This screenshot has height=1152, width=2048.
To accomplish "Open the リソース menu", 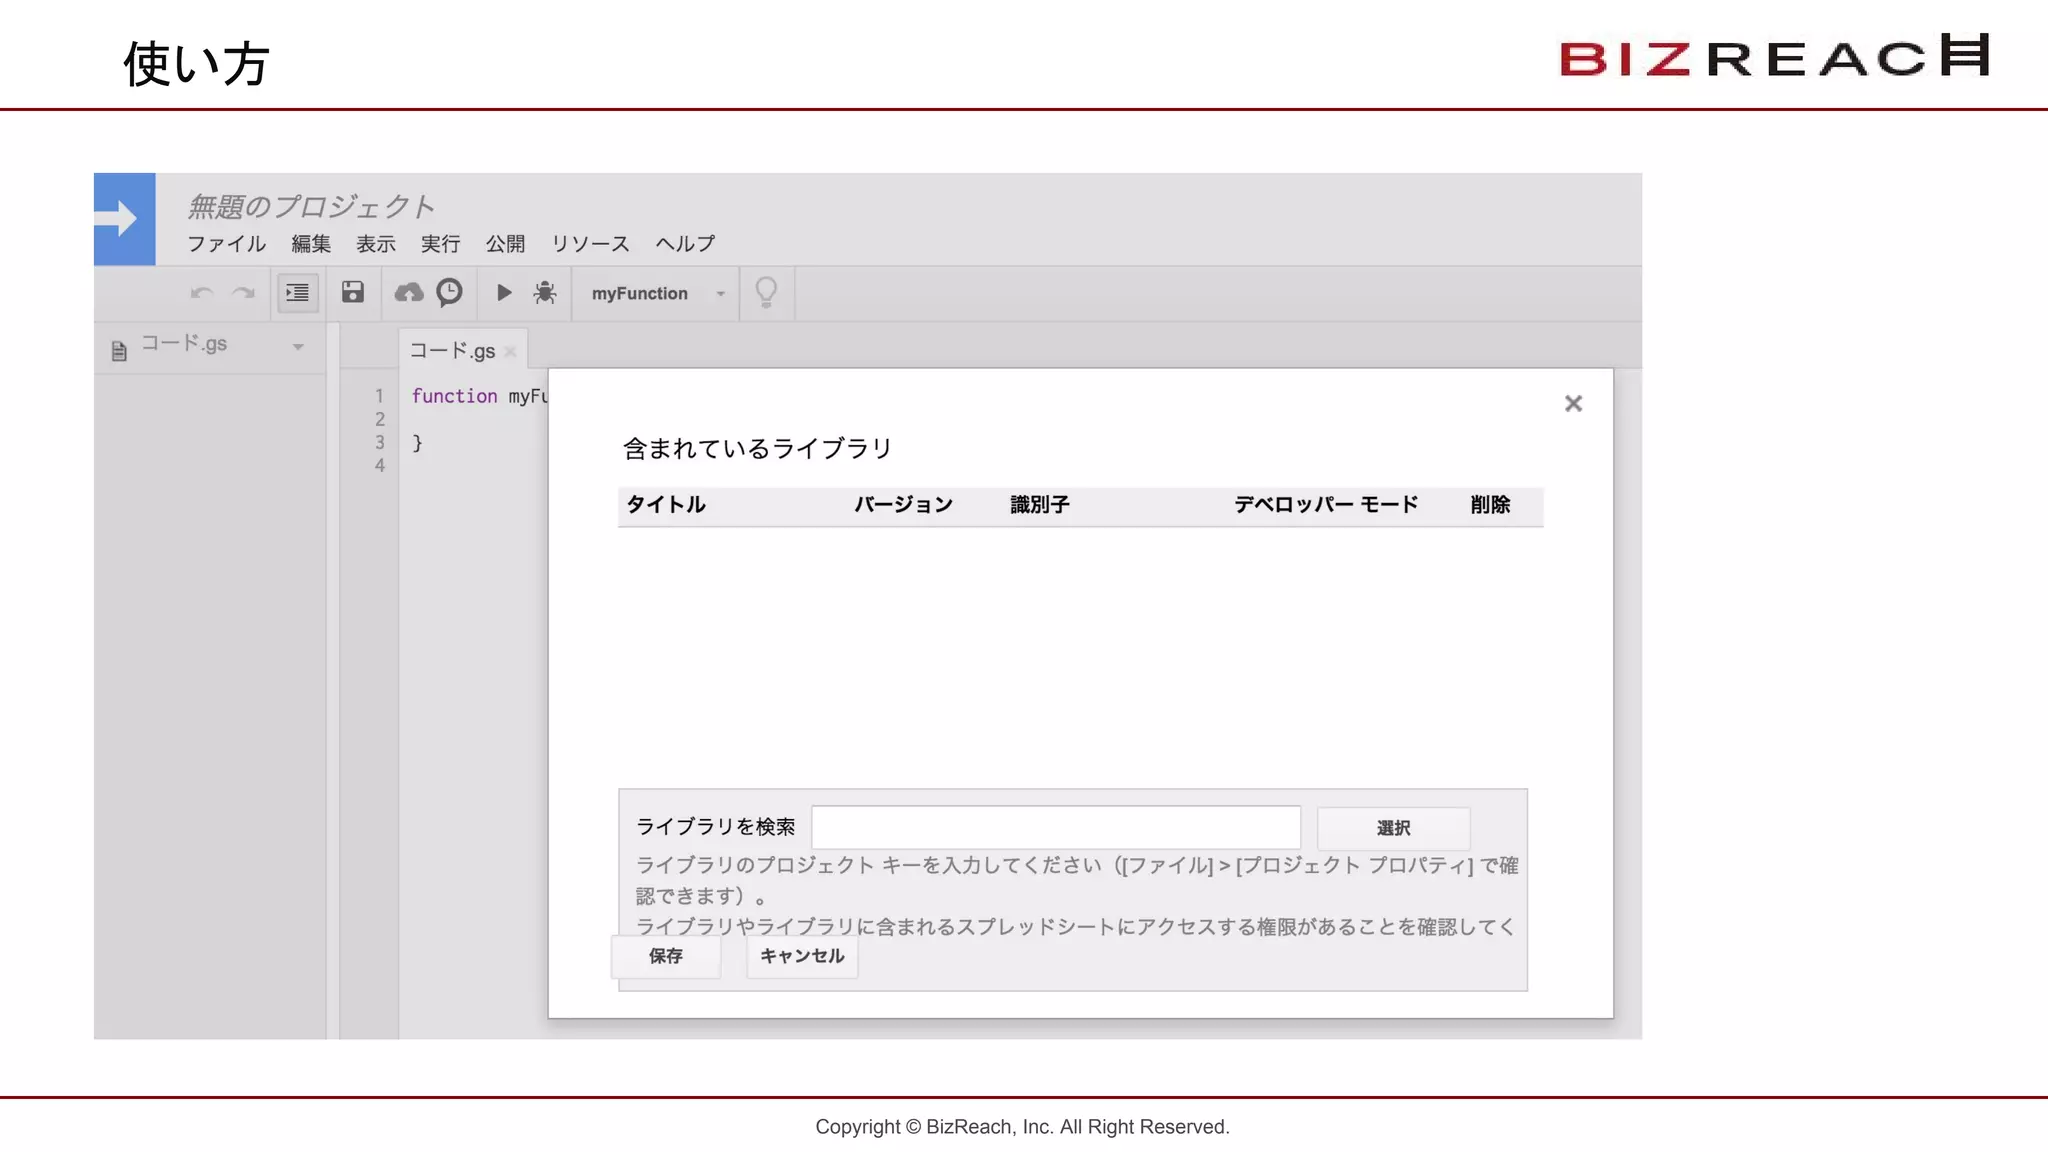I will (x=590, y=243).
